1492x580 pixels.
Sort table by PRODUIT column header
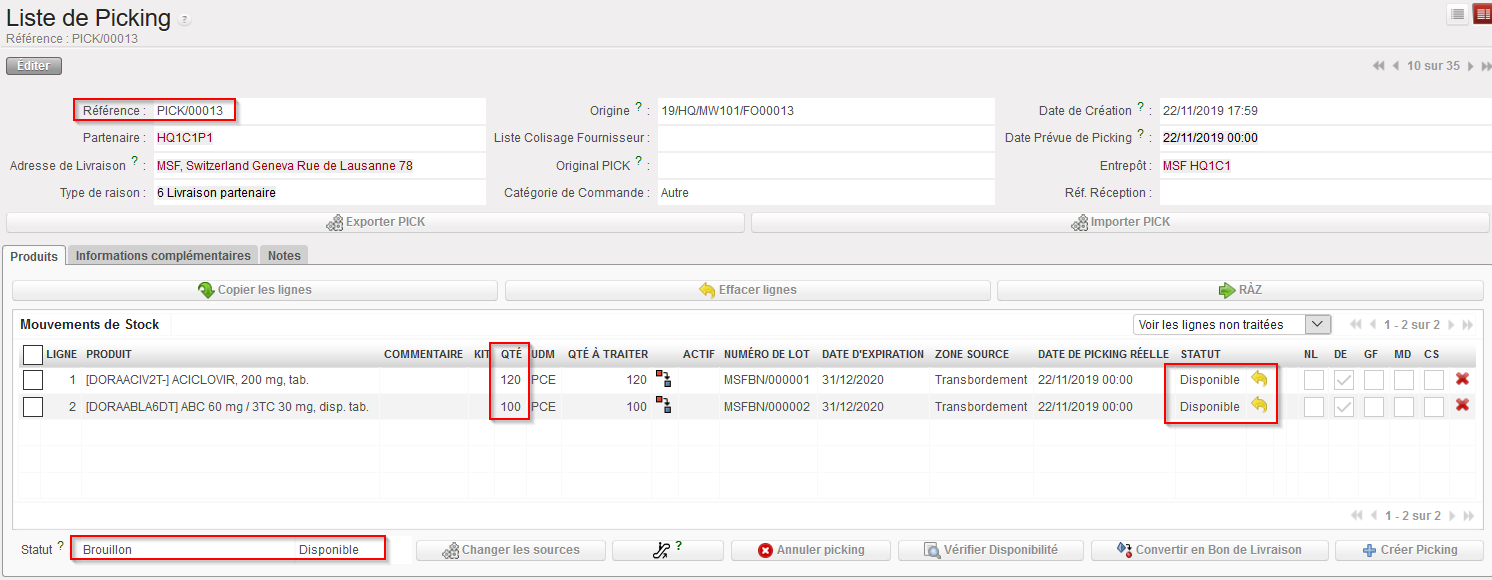click(x=109, y=354)
